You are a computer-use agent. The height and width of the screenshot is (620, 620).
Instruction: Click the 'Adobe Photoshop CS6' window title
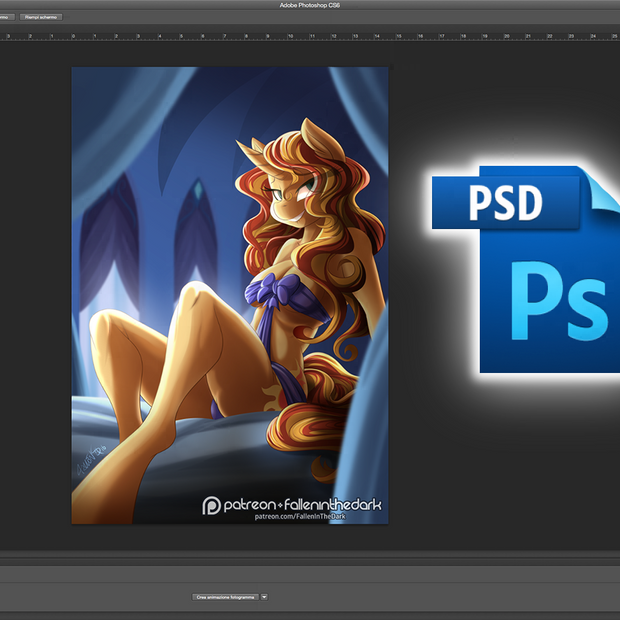pos(310,5)
